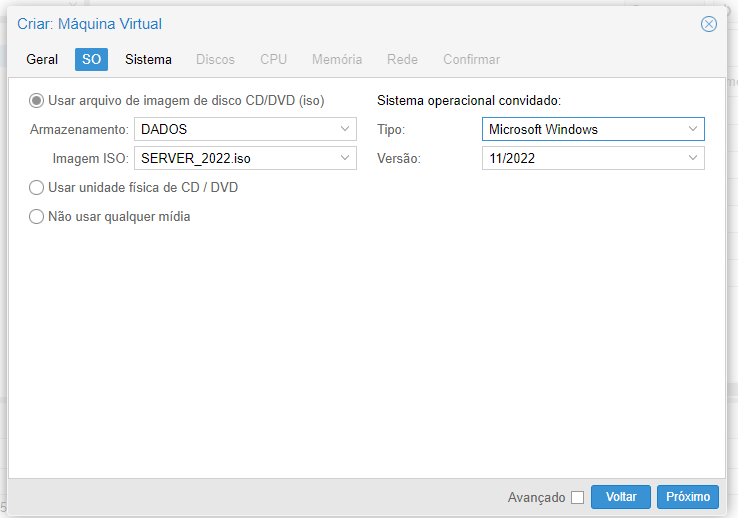Switch to the Geral tab
The width and height of the screenshot is (738, 518).
tap(42, 59)
